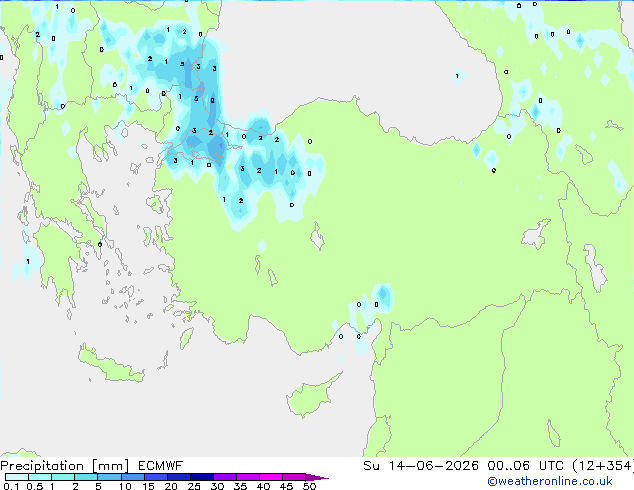634x490 pixels.
Task: Click the legend value '10'
Action: [x=125, y=486]
